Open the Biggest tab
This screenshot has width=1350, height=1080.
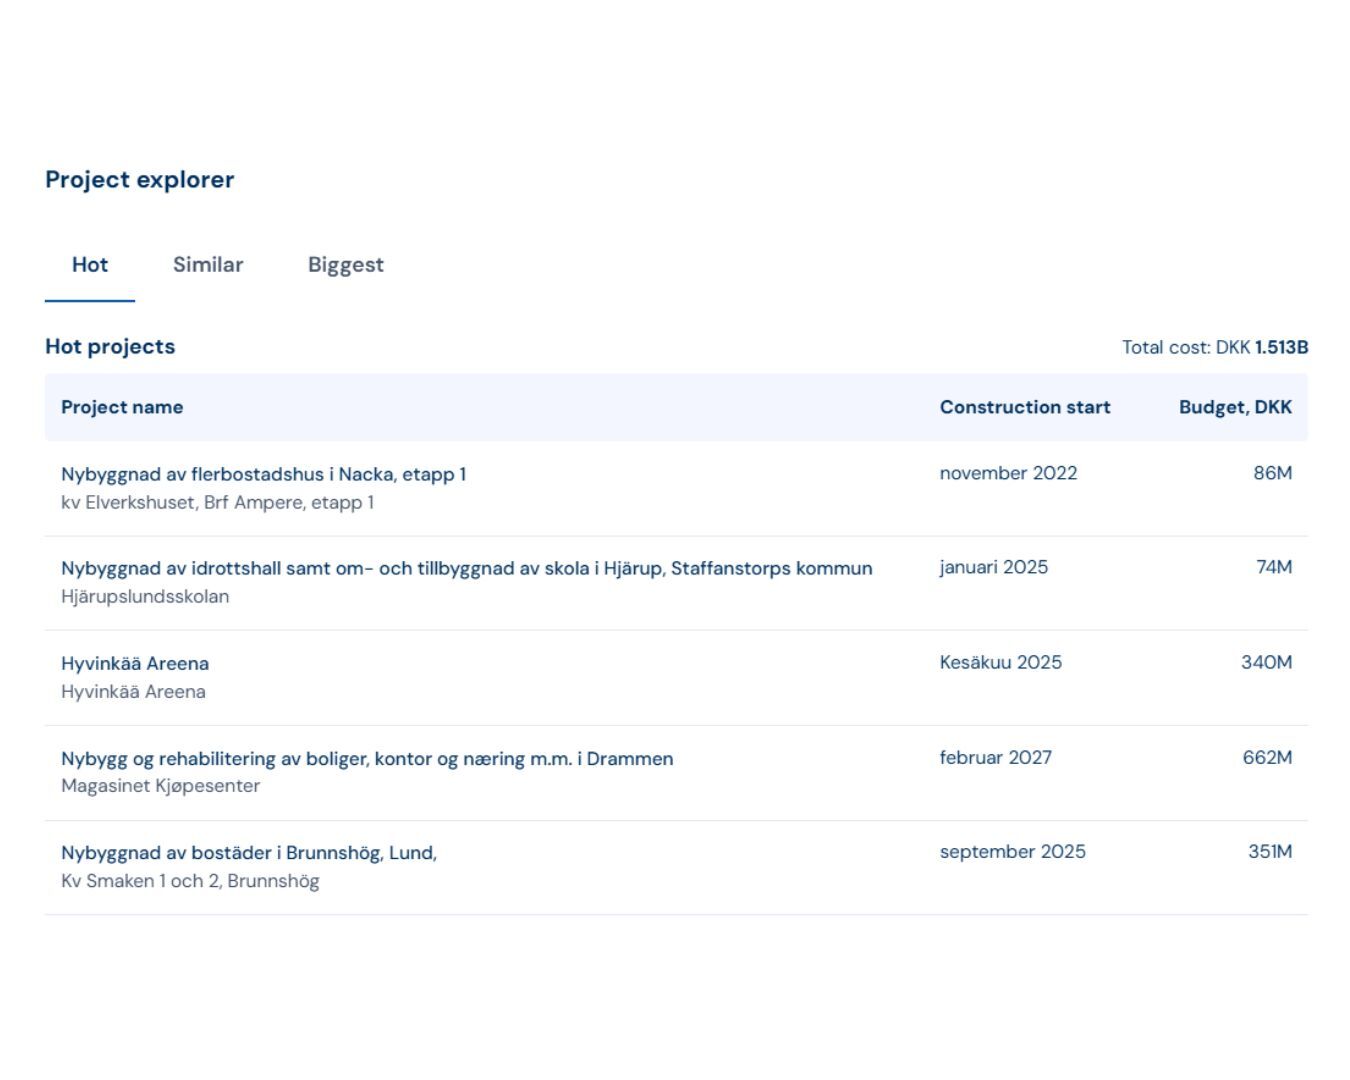(345, 265)
